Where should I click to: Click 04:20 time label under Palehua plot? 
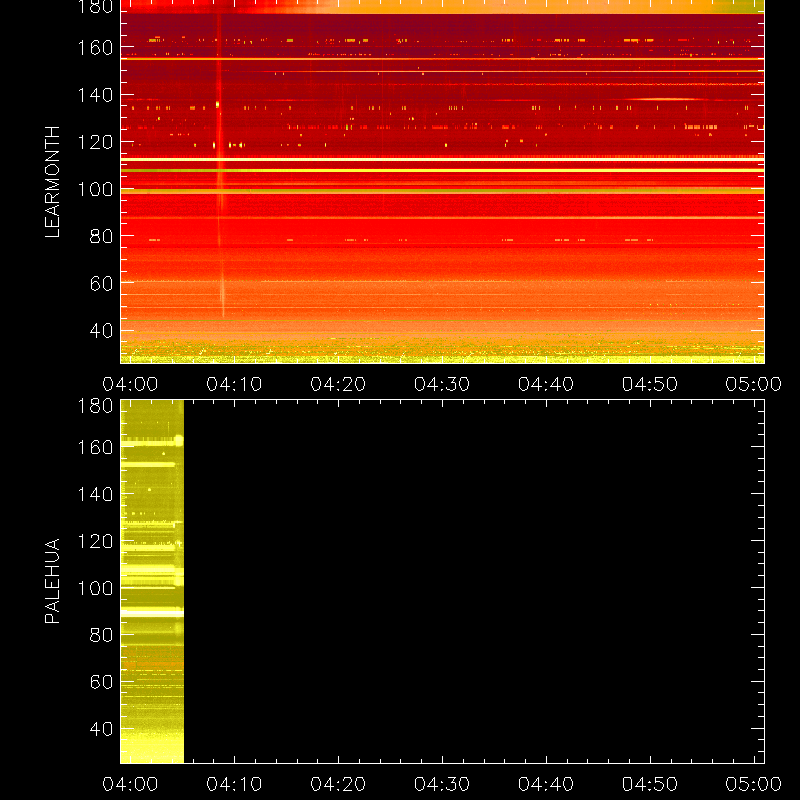coord(338,784)
